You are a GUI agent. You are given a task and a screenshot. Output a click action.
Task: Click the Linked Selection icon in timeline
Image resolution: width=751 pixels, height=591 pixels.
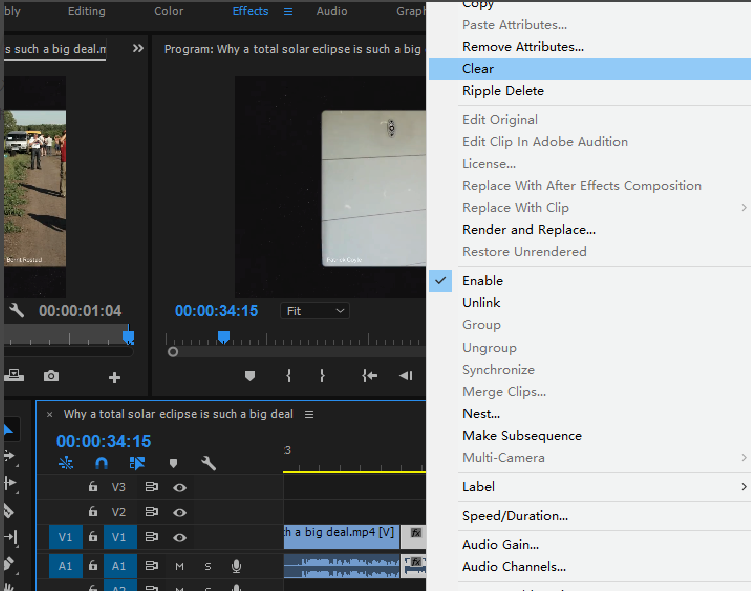pyautogui.click(x=137, y=463)
